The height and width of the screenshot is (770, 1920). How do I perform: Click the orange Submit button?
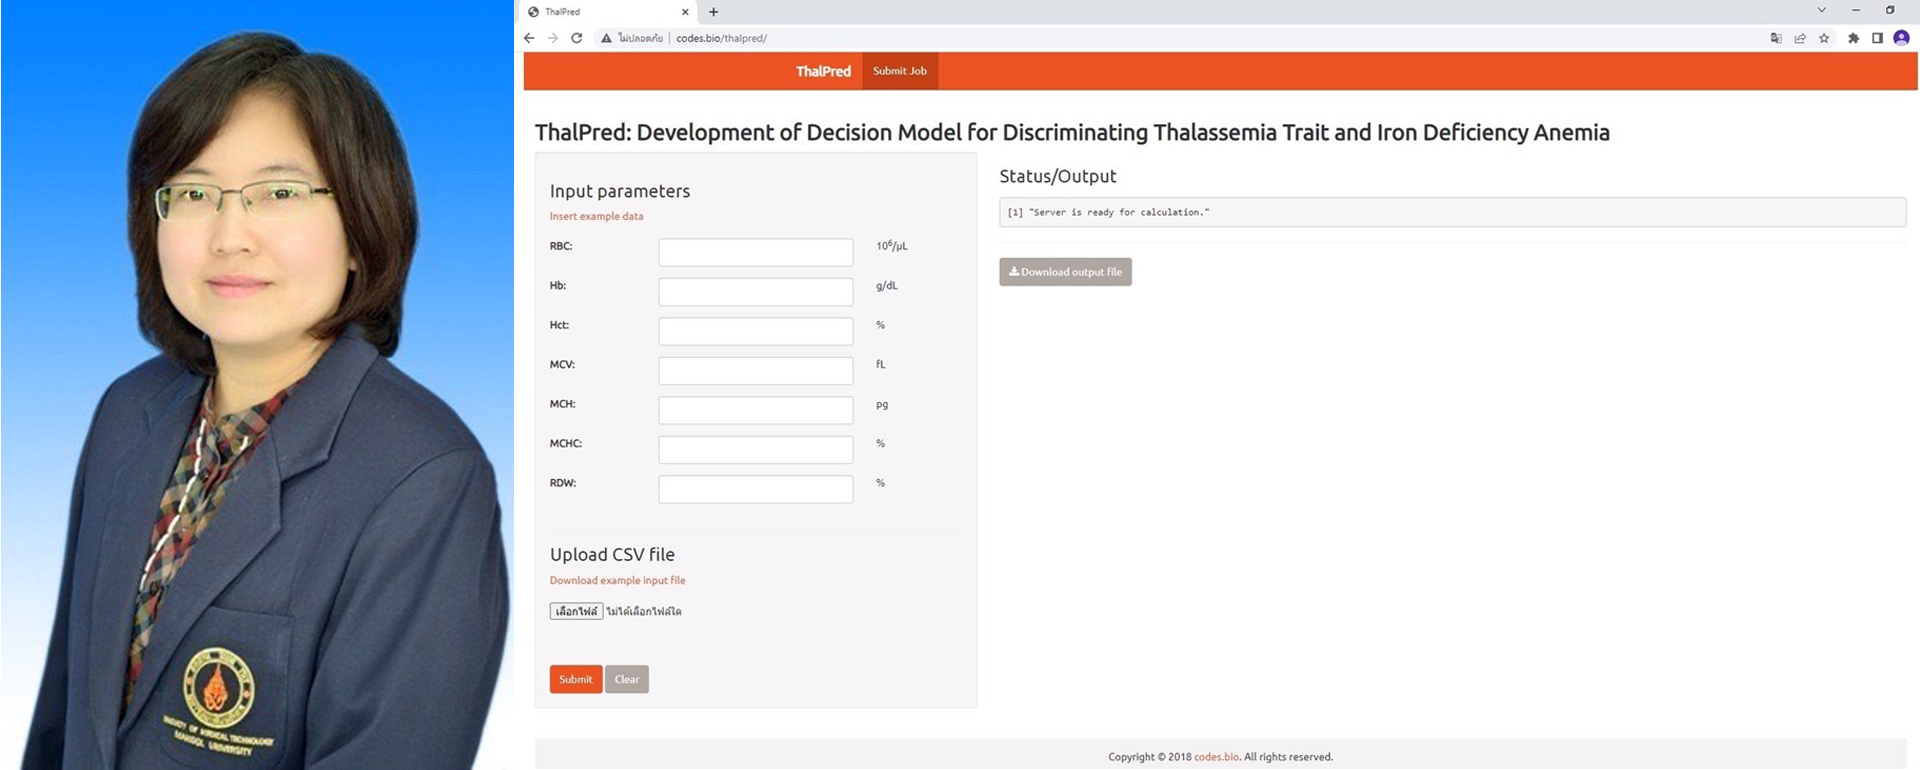tap(576, 679)
